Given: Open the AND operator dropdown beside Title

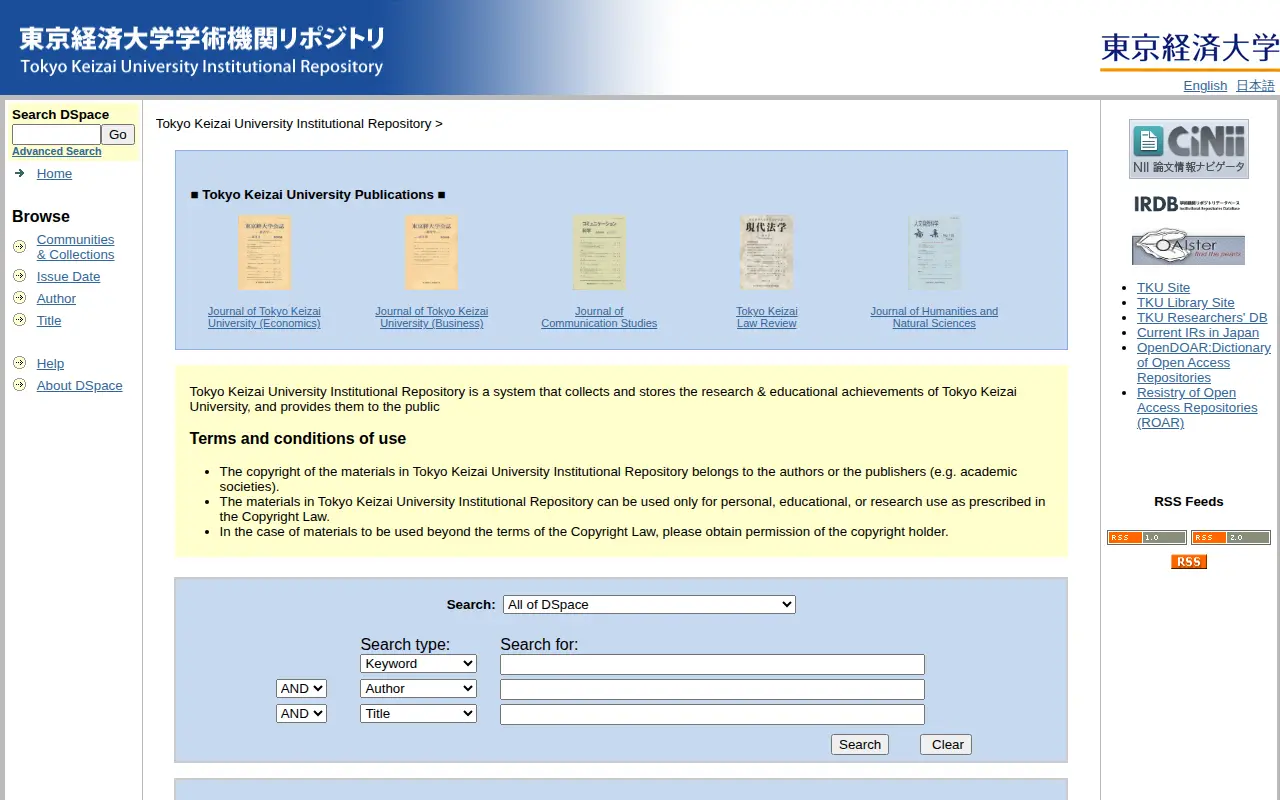Looking at the screenshot, I should (301, 713).
